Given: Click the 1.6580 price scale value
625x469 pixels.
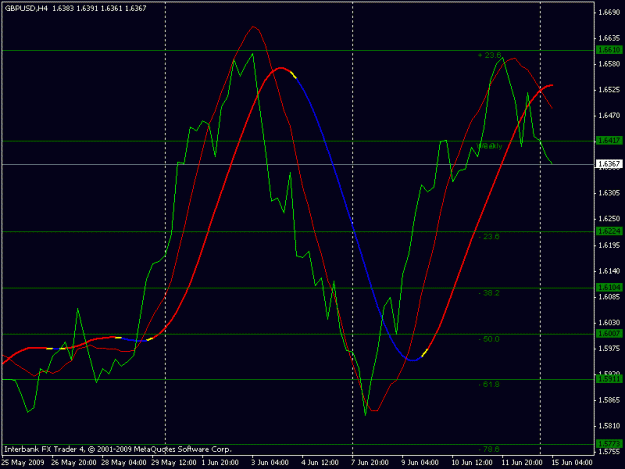Looking at the screenshot, I should point(610,64).
